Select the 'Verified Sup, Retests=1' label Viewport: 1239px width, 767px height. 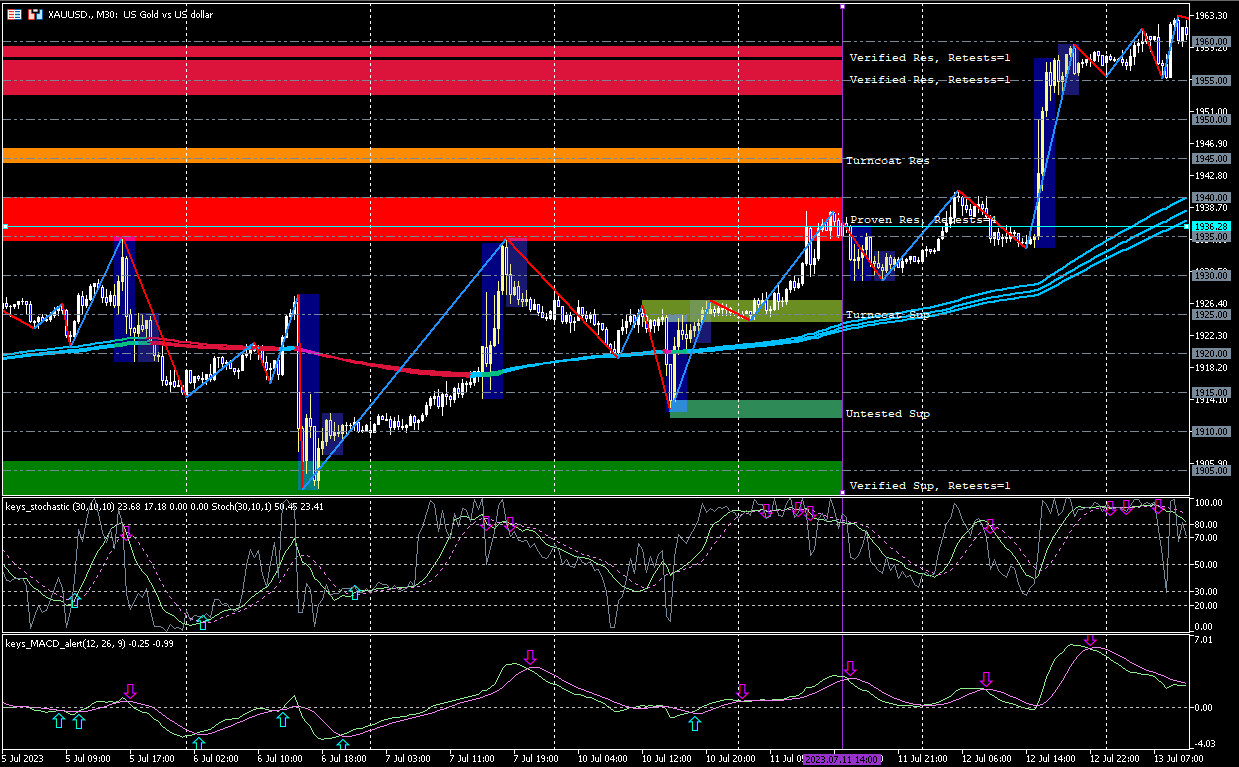[930, 486]
